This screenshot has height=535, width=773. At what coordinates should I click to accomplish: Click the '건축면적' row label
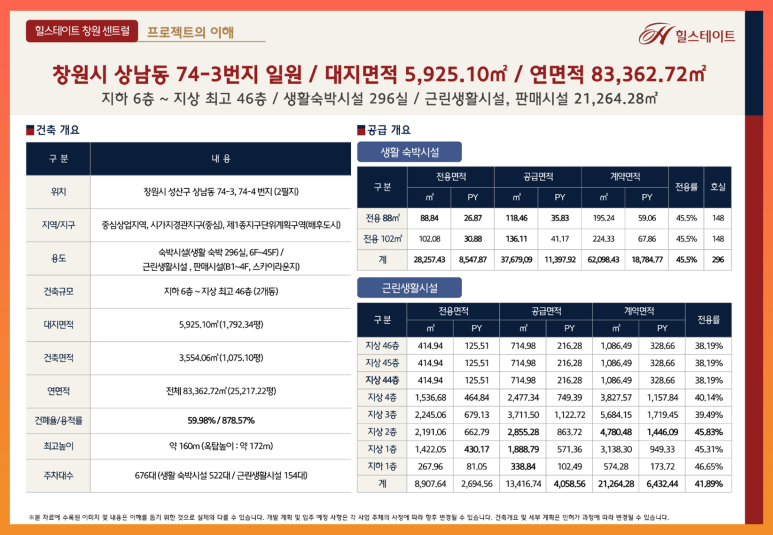pyautogui.click(x=58, y=357)
